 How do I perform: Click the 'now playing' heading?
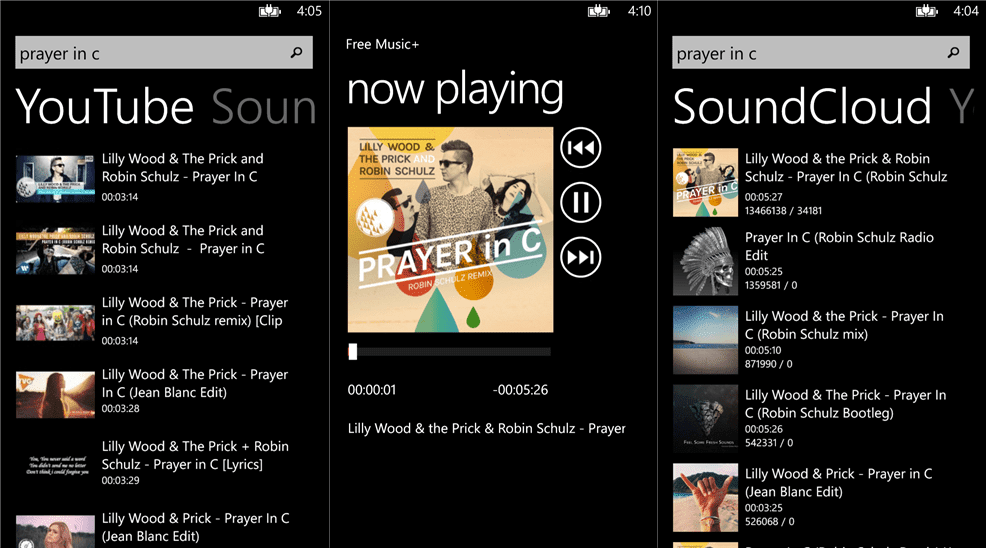pyautogui.click(x=455, y=91)
